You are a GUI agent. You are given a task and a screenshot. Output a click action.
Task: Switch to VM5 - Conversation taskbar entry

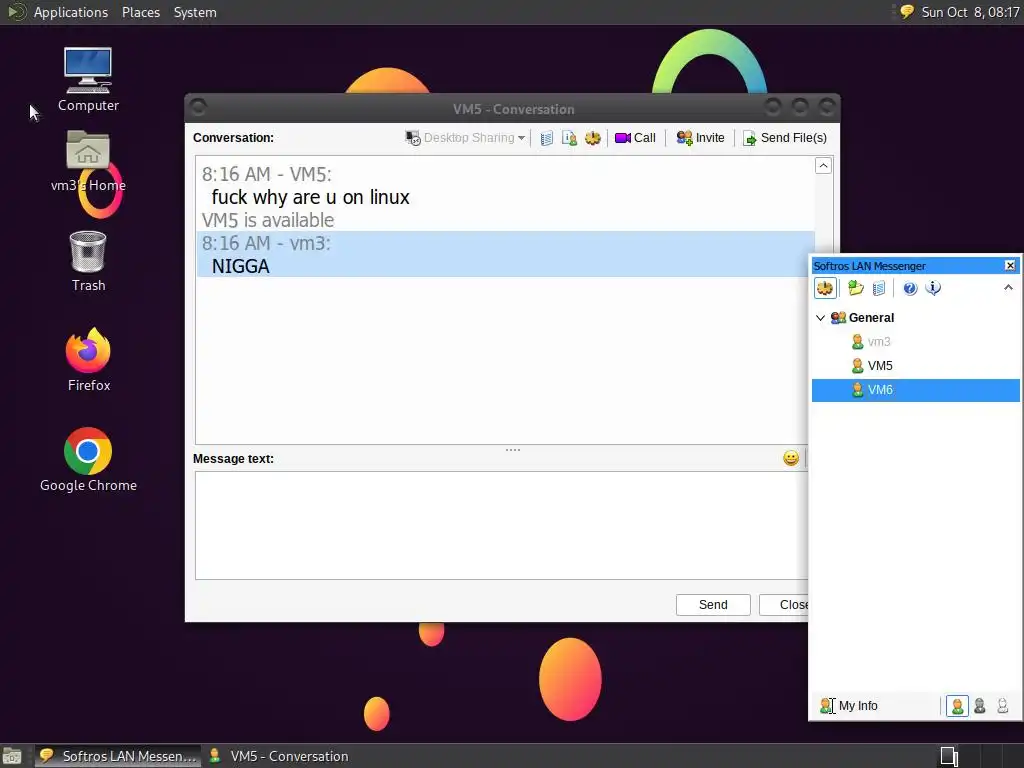pyautogui.click(x=279, y=756)
